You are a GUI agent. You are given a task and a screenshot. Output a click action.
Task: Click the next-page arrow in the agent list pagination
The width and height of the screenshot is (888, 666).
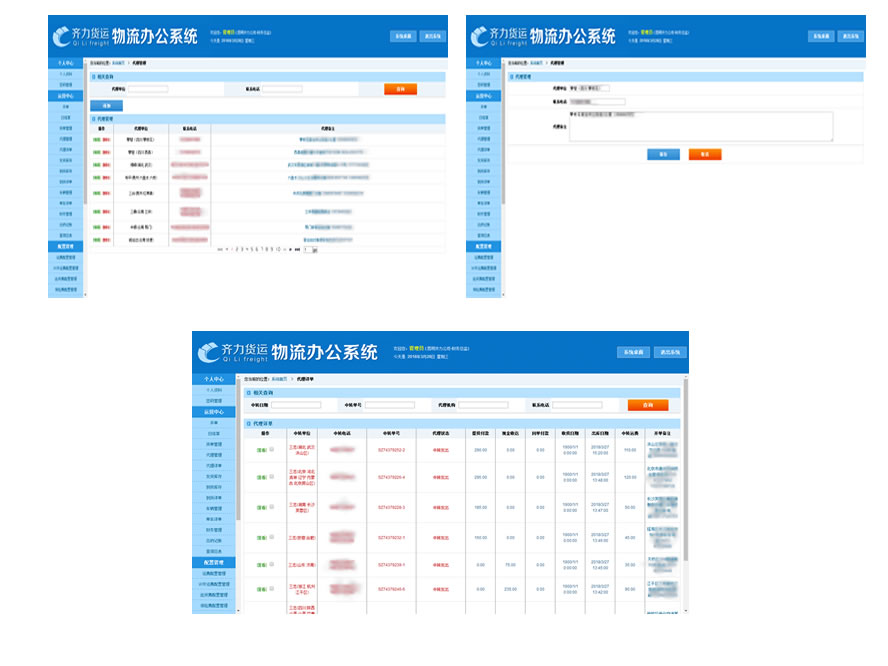point(289,249)
